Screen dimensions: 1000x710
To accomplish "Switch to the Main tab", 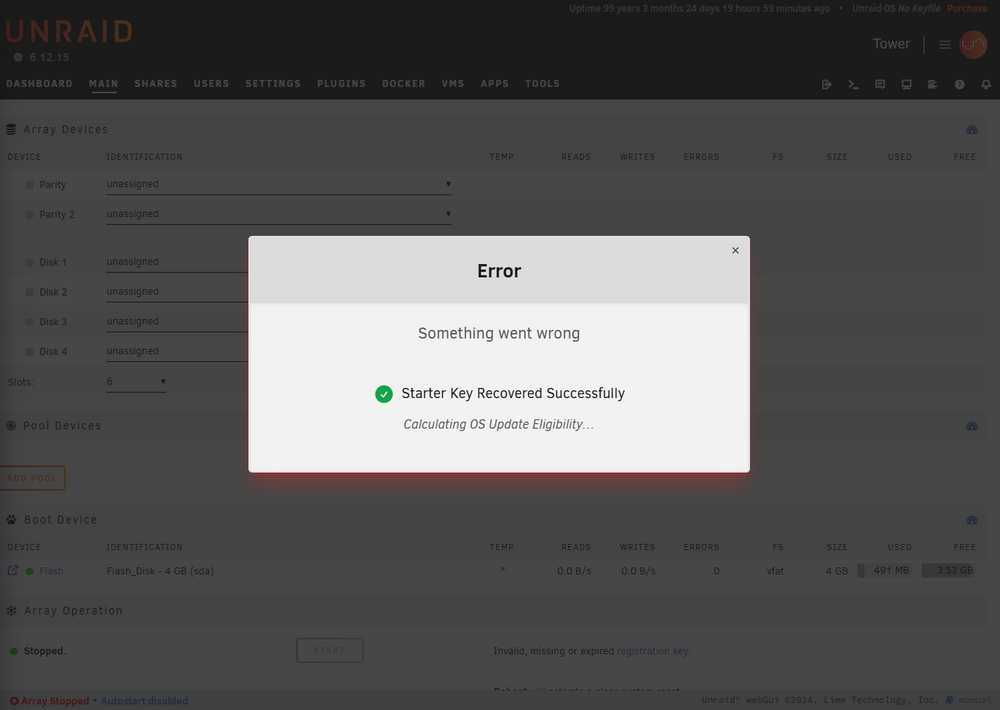I will pos(103,84).
